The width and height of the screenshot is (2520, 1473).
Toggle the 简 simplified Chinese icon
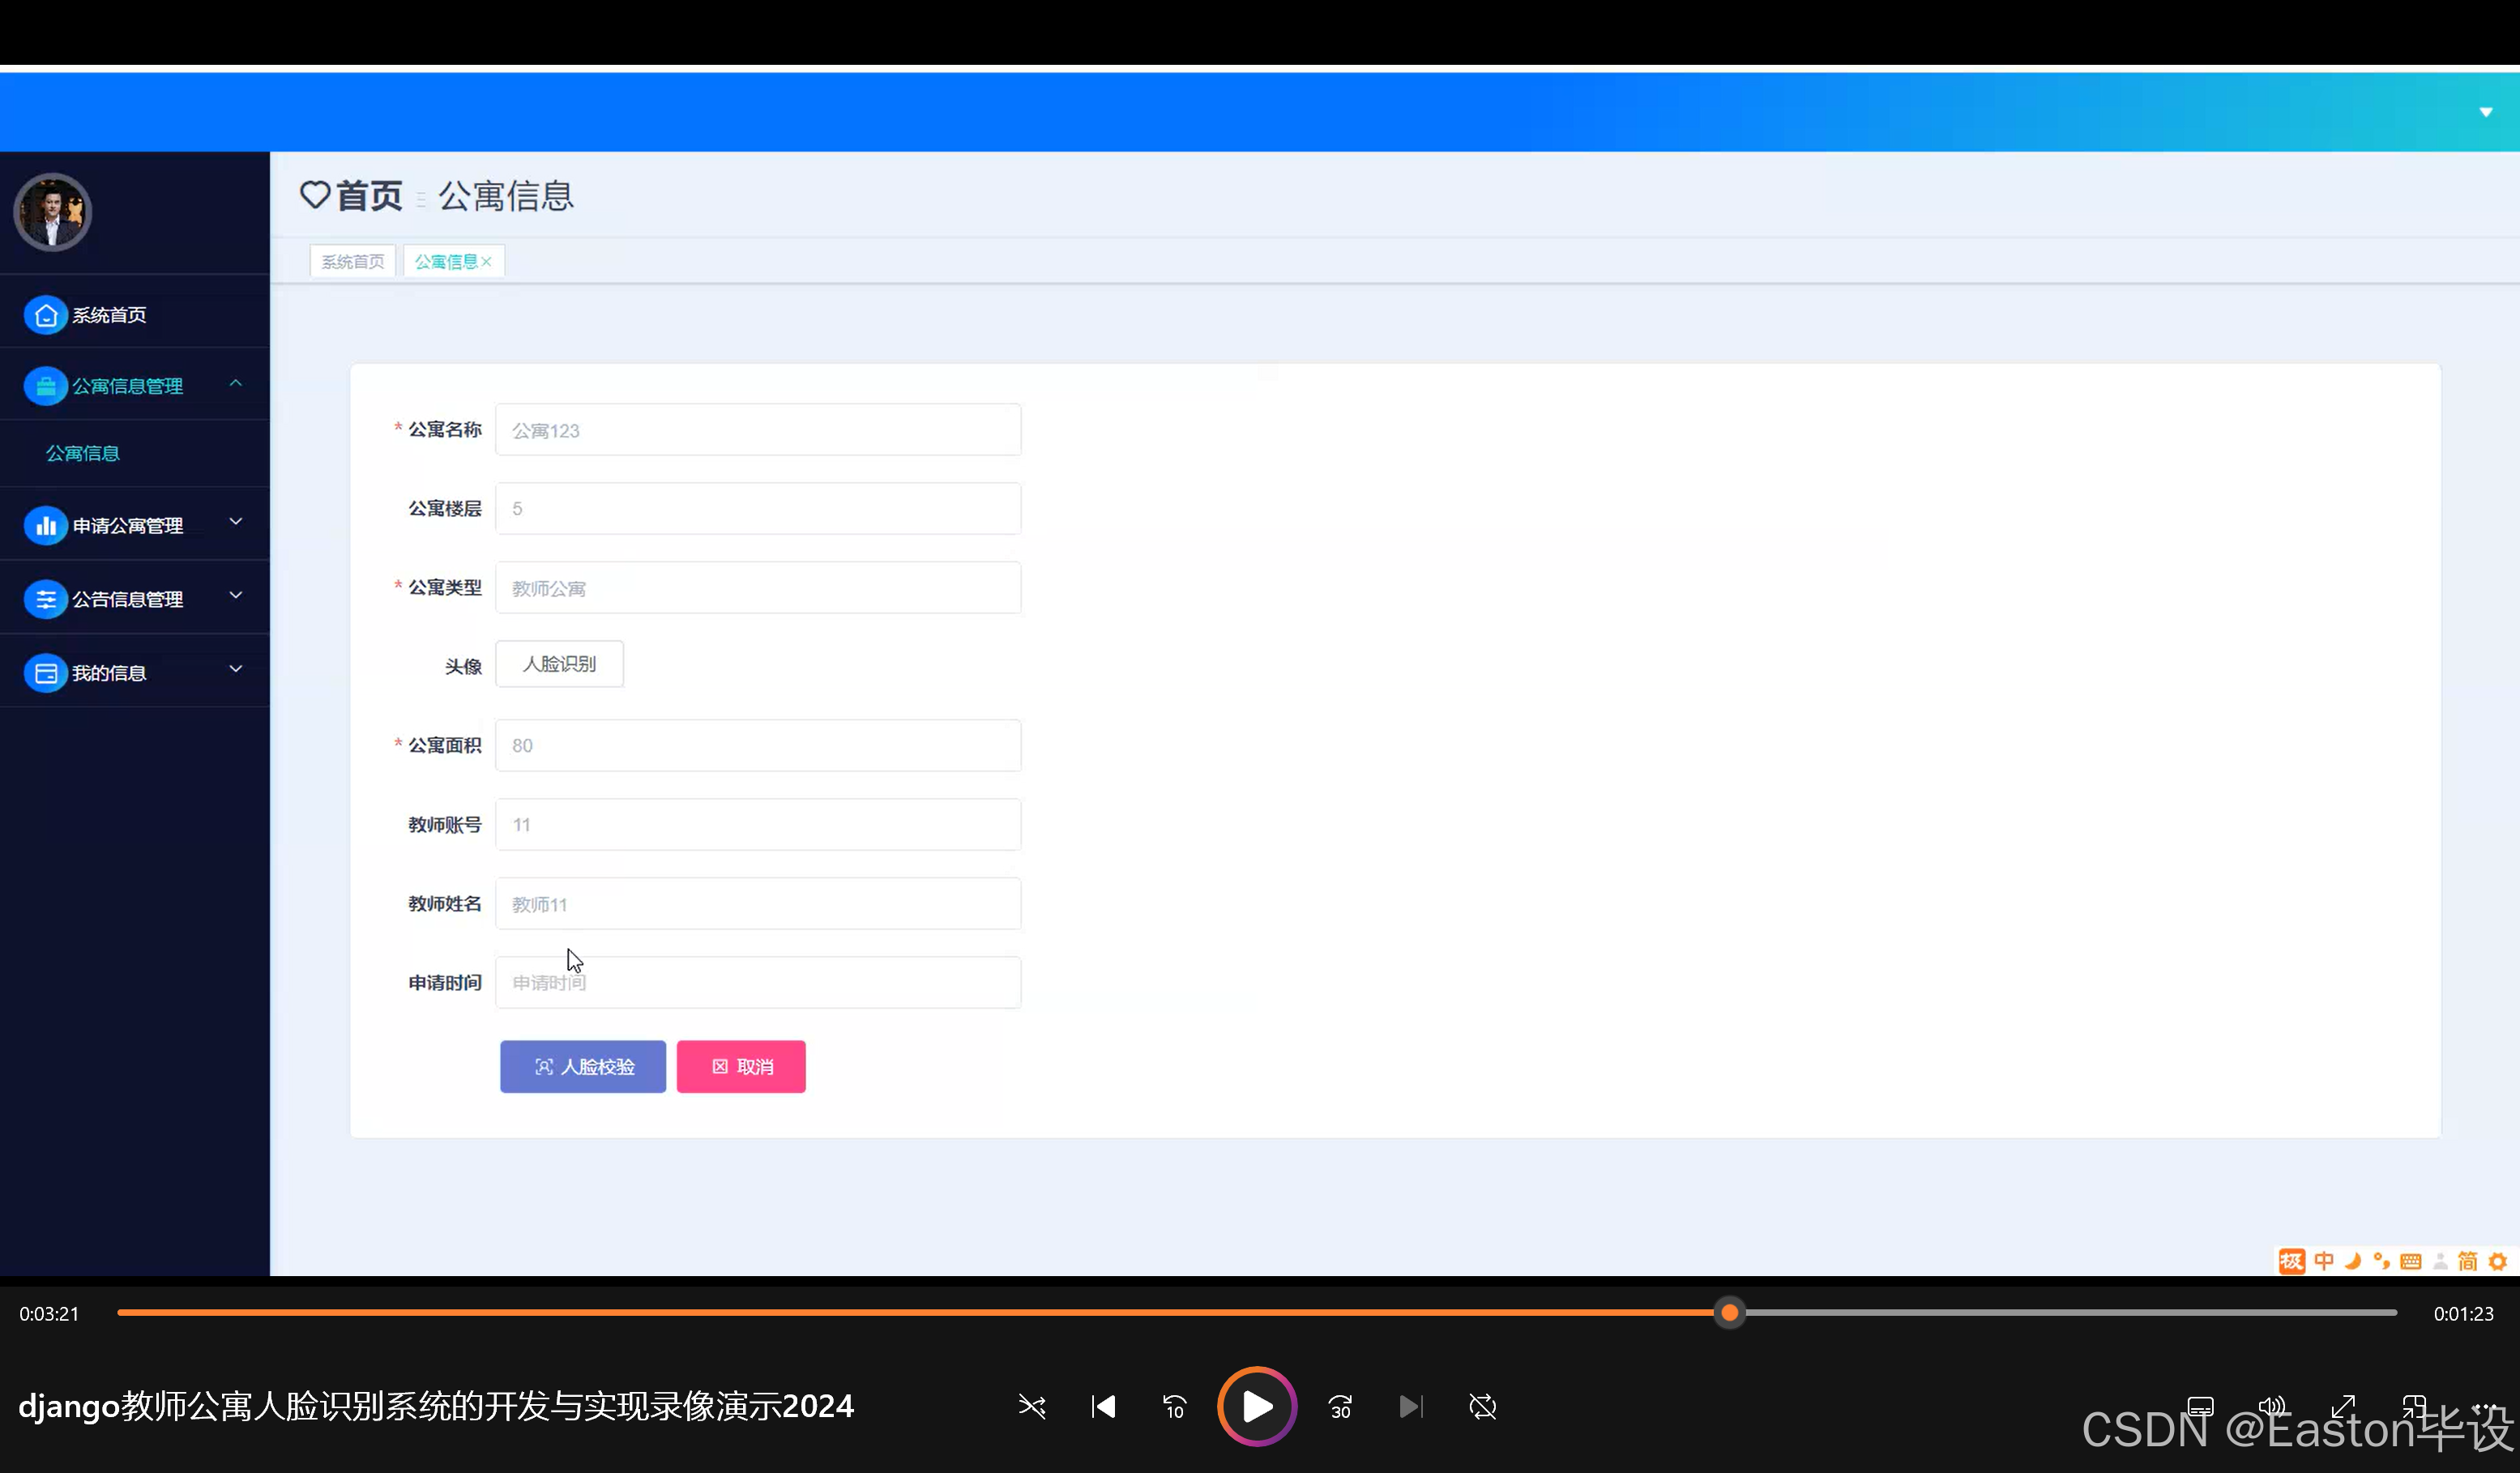(2468, 1261)
